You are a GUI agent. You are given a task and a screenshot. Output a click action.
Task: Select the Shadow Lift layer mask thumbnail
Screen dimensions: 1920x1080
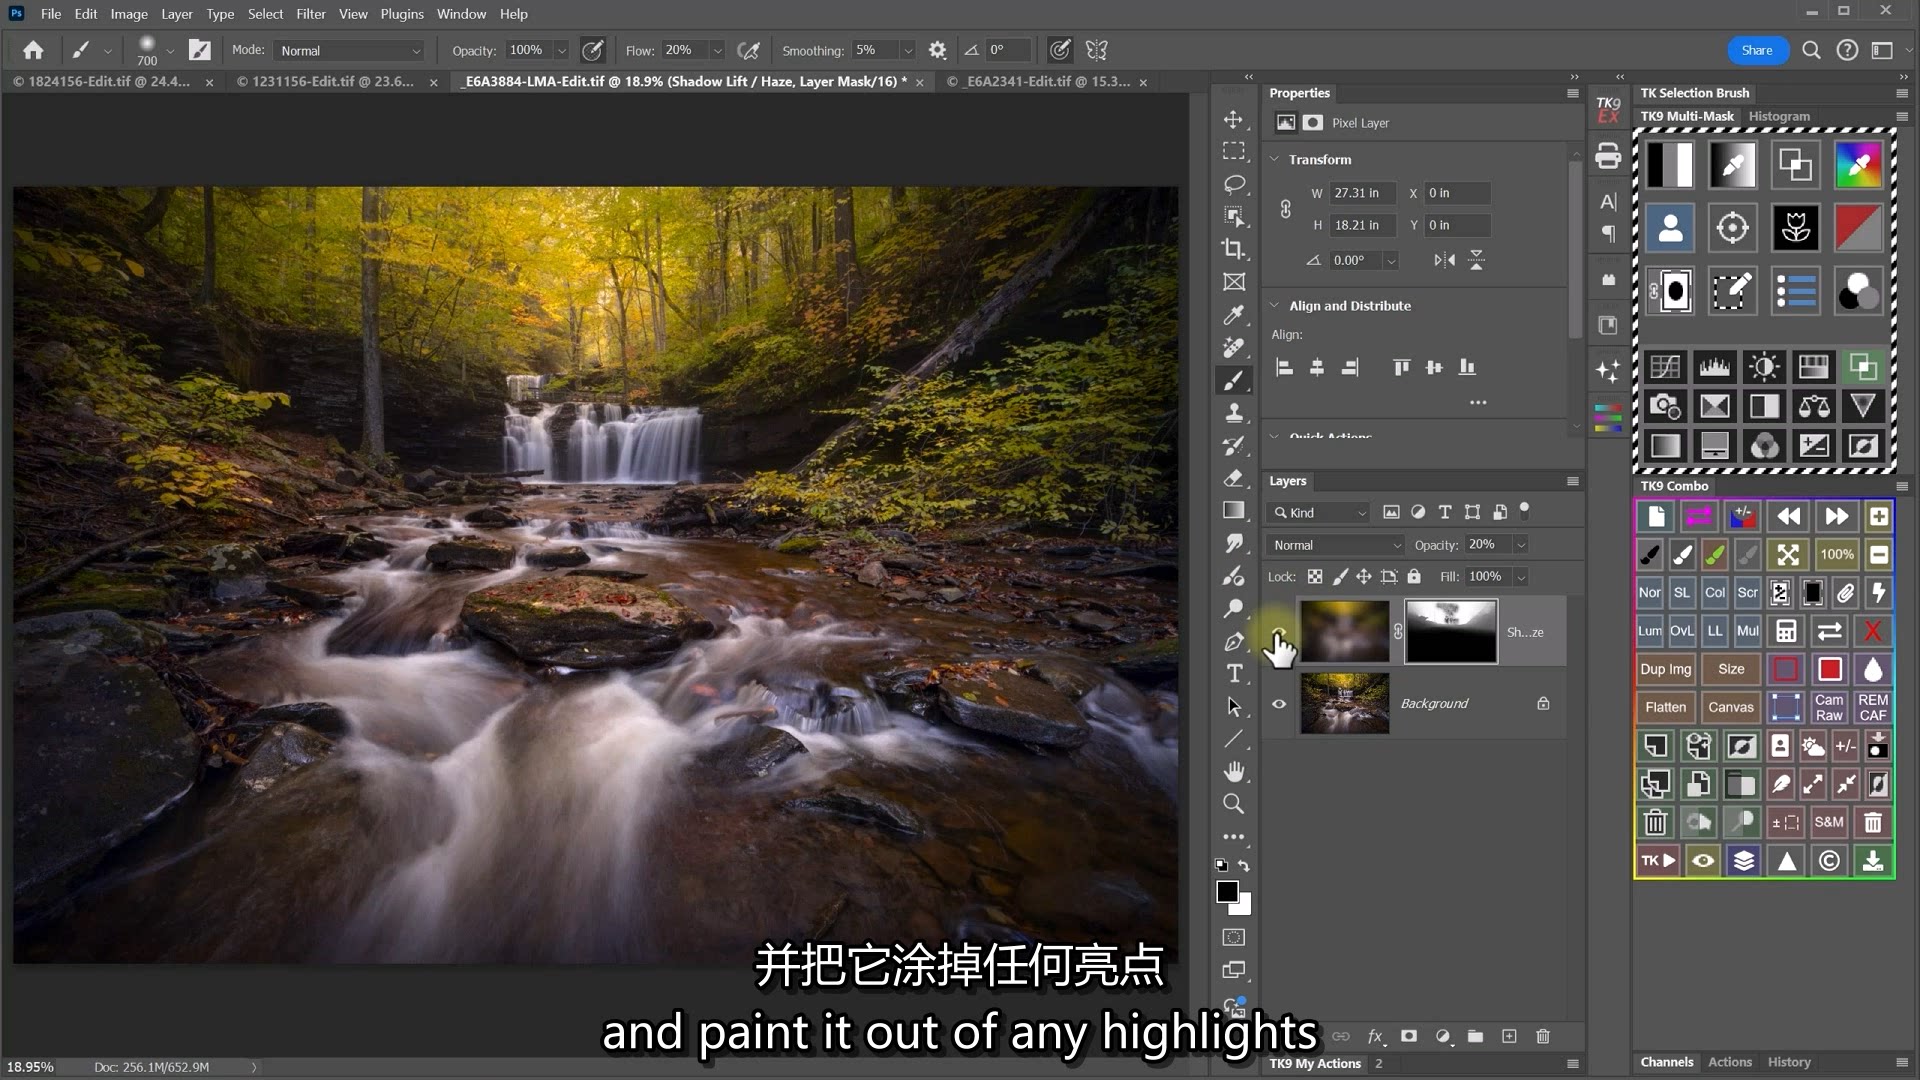(1451, 631)
